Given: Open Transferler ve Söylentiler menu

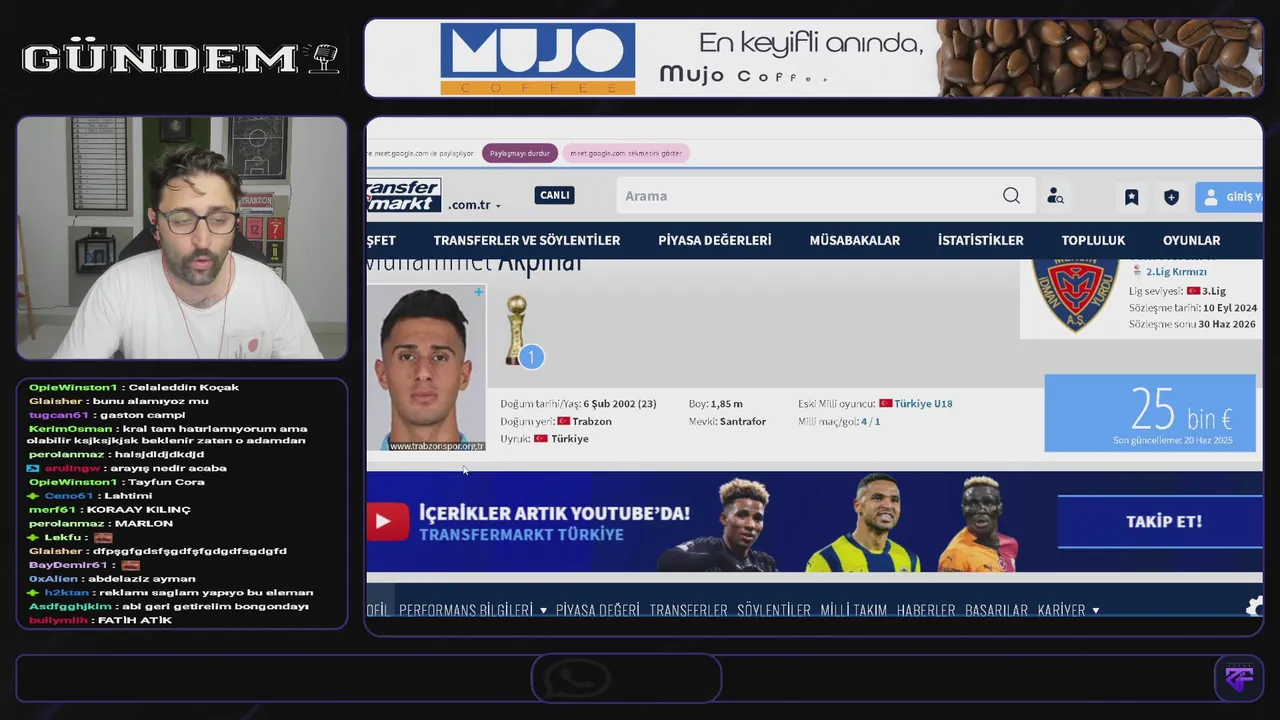Looking at the screenshot, I should 527,240.
